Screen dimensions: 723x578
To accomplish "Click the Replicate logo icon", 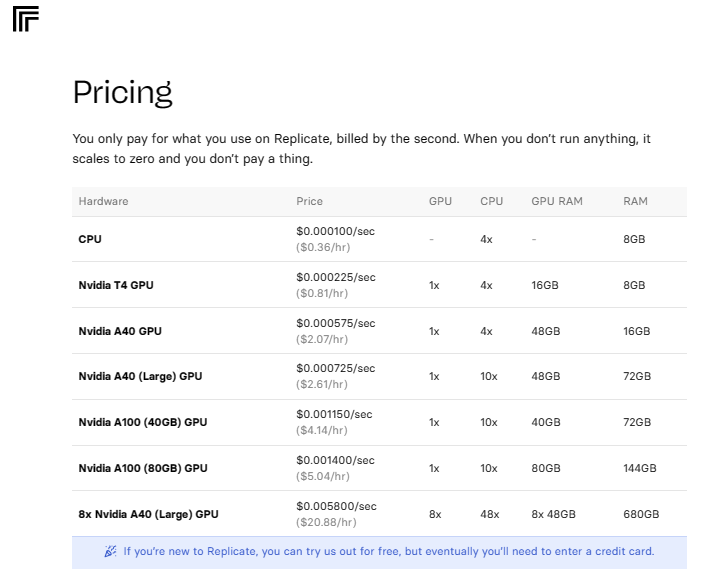I will pyautogui.click(x=25, y=18).
